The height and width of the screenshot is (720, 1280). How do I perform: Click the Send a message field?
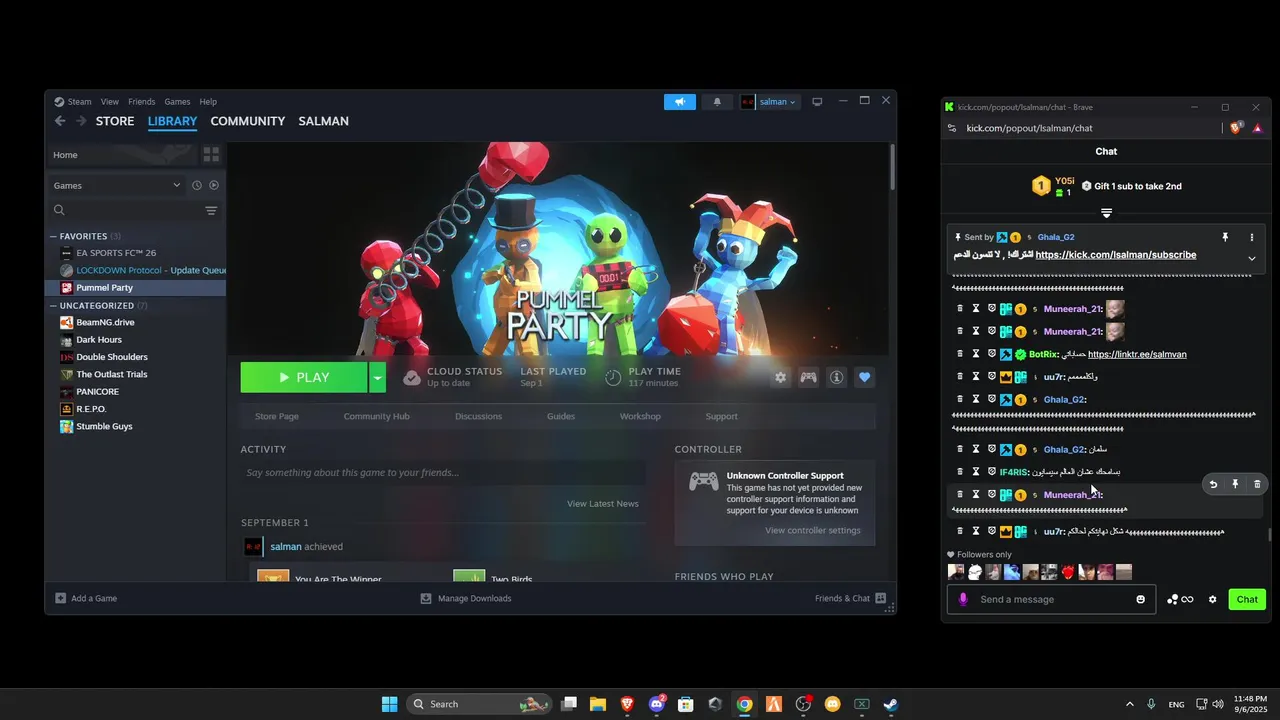(1052, 599)
